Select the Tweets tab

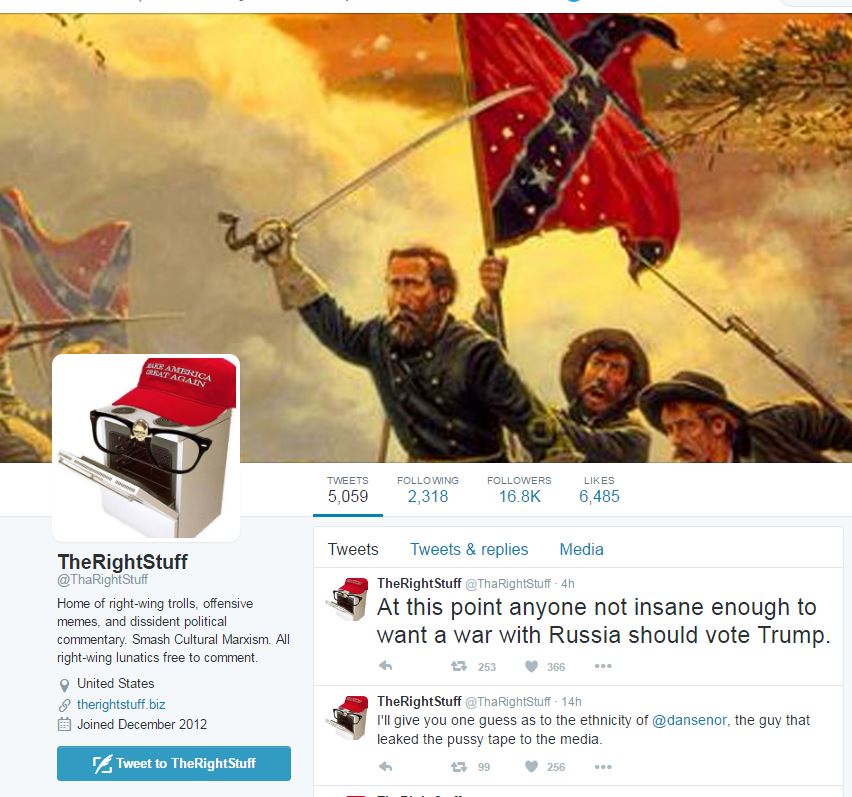pyautogui.click(x=353, y=549)
